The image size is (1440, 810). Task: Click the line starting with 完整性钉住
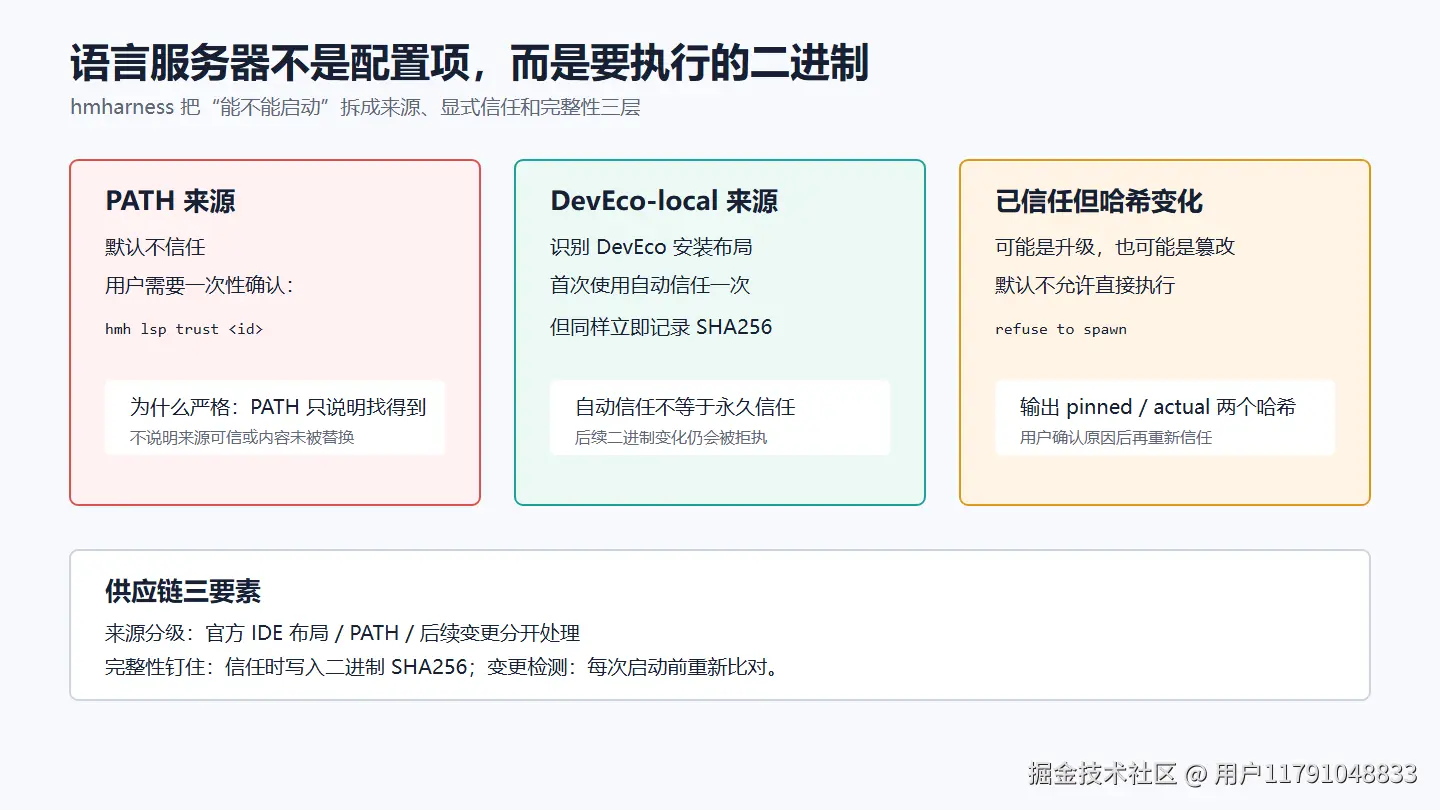pos(442,667)
